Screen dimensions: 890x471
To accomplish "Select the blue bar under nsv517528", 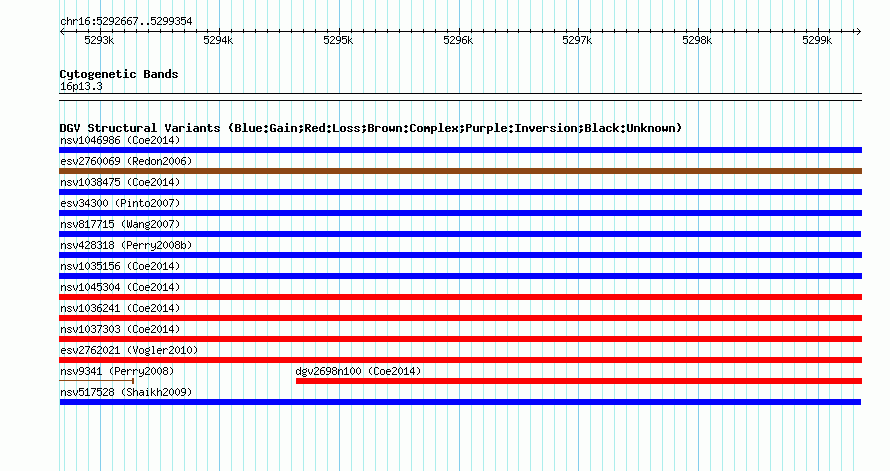I will coord(460,402).
